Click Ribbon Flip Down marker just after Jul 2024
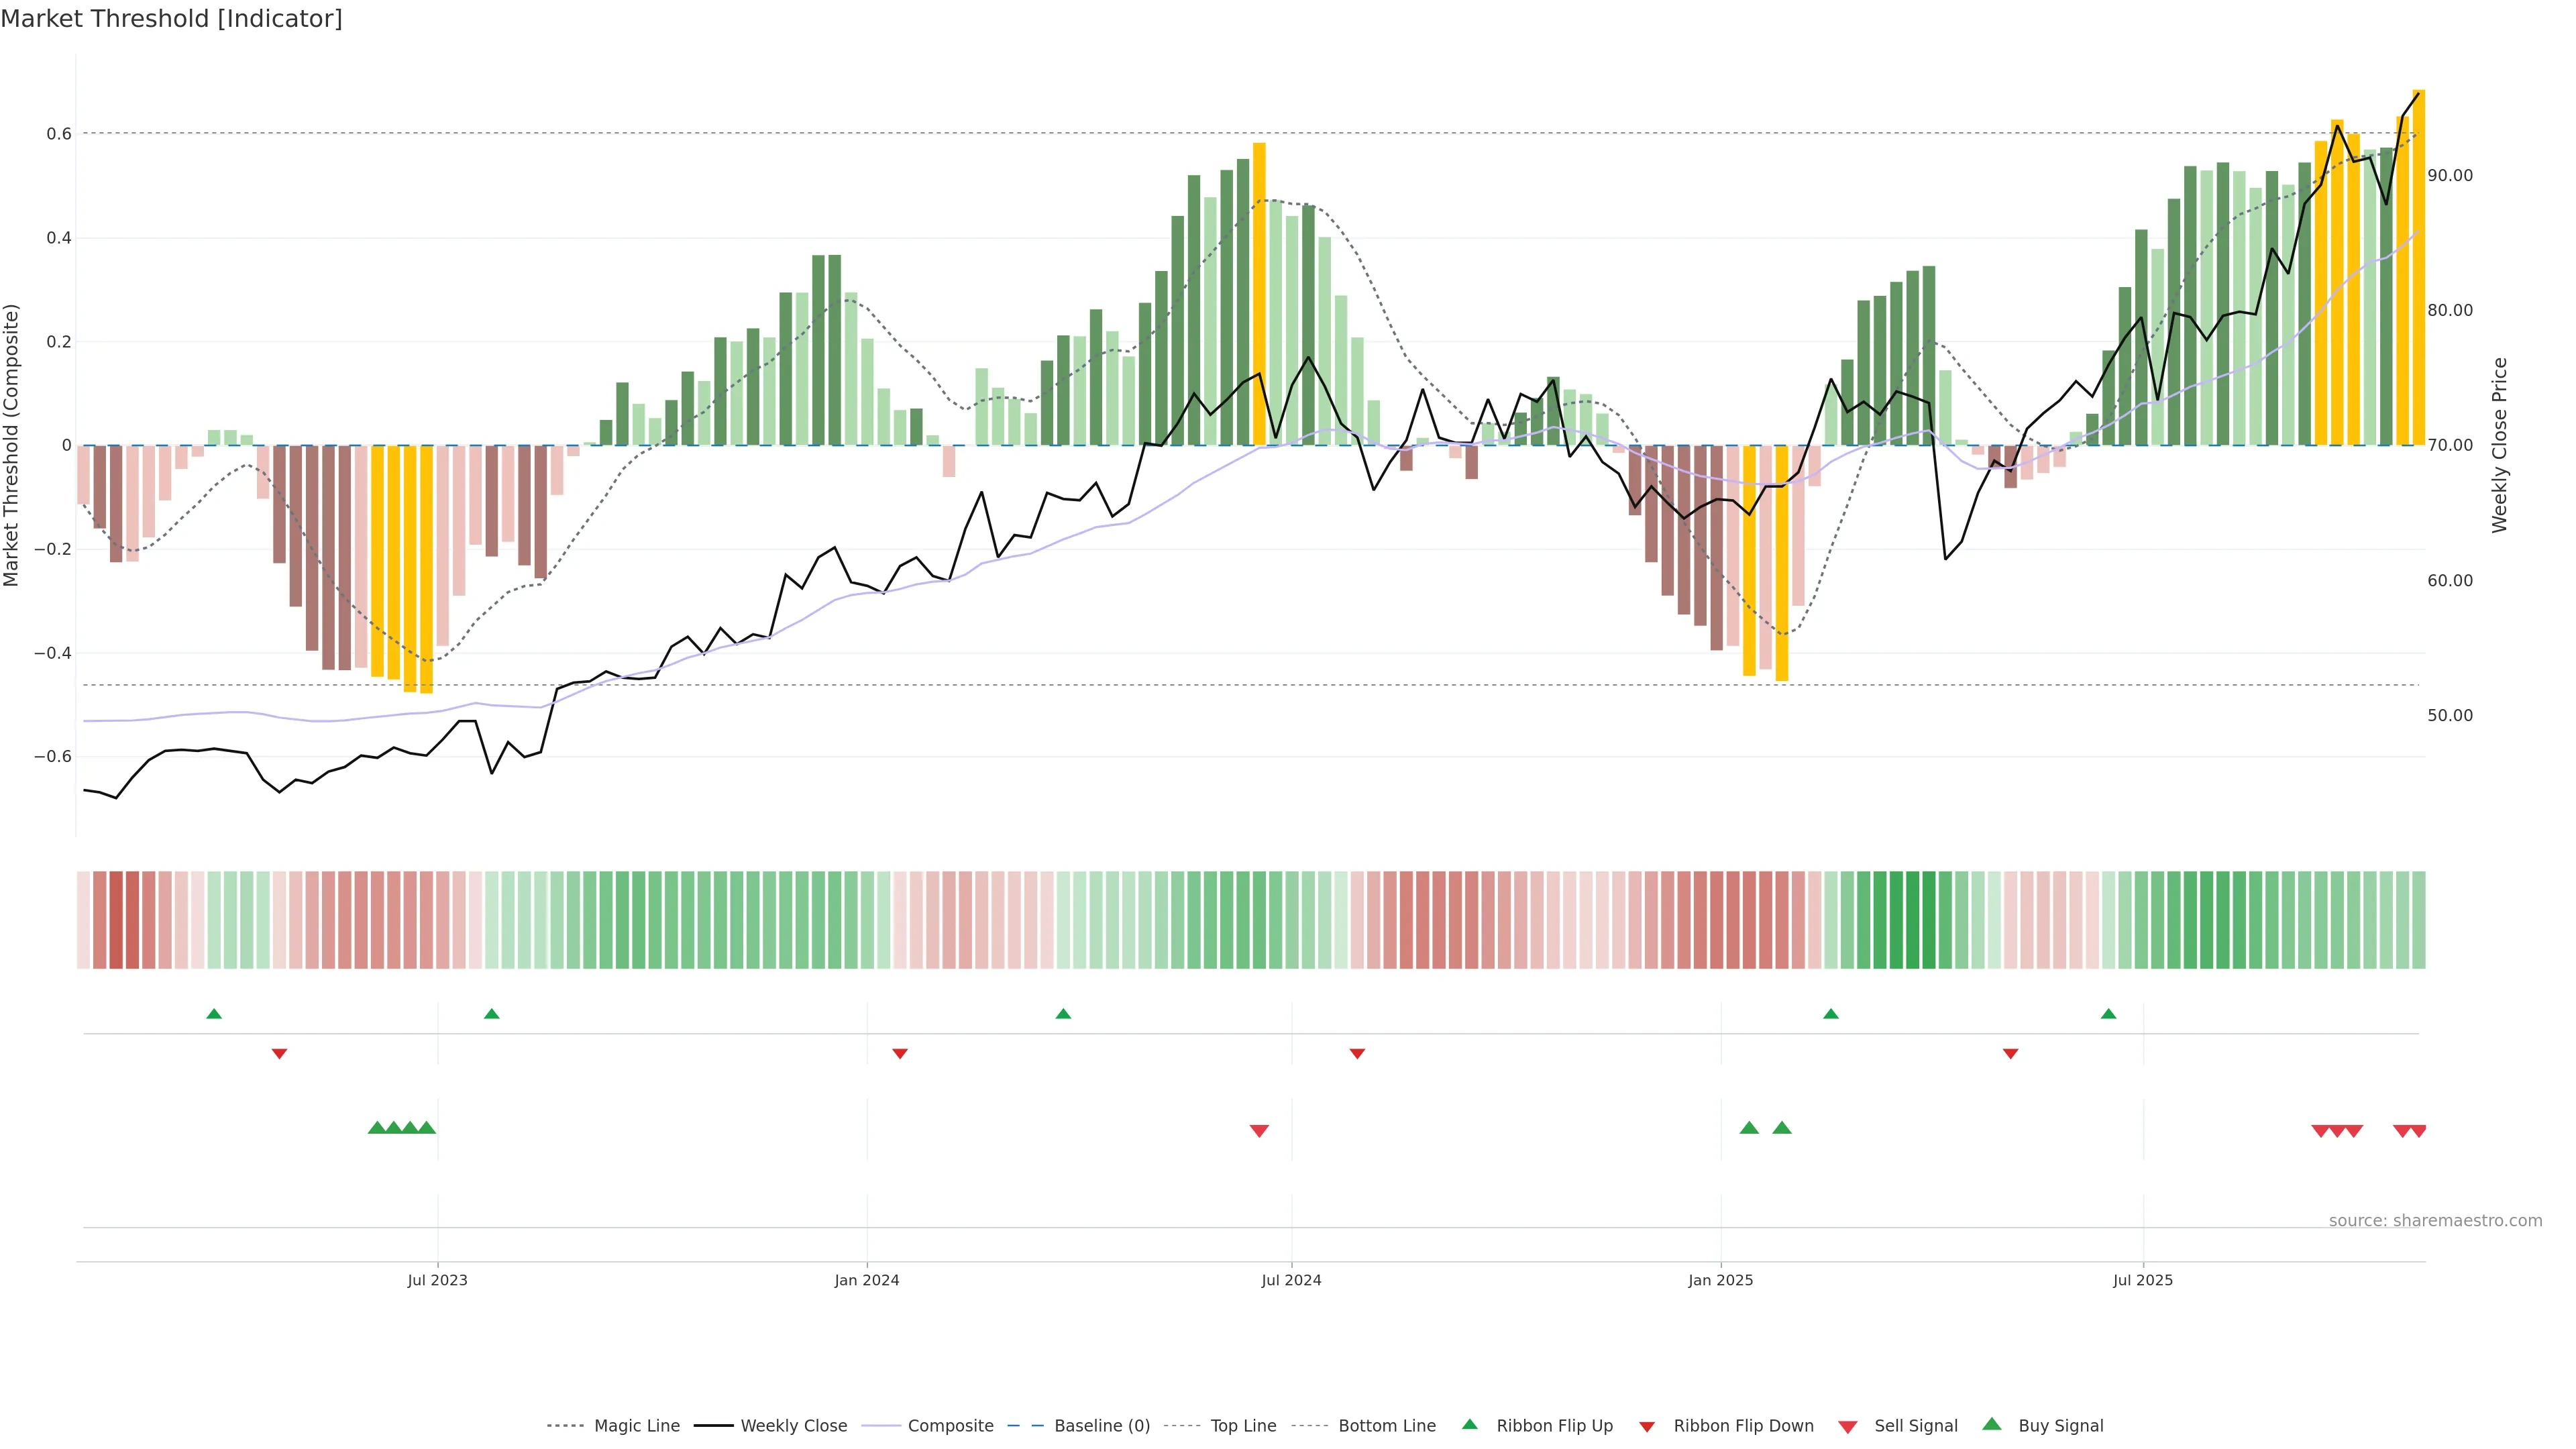The height and width of the screenshot is (1449, 2576). [1357, 1054]
